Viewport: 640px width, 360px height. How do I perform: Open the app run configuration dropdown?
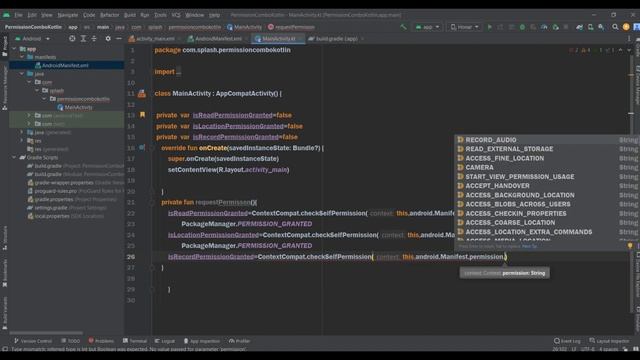tap(427, 27)
